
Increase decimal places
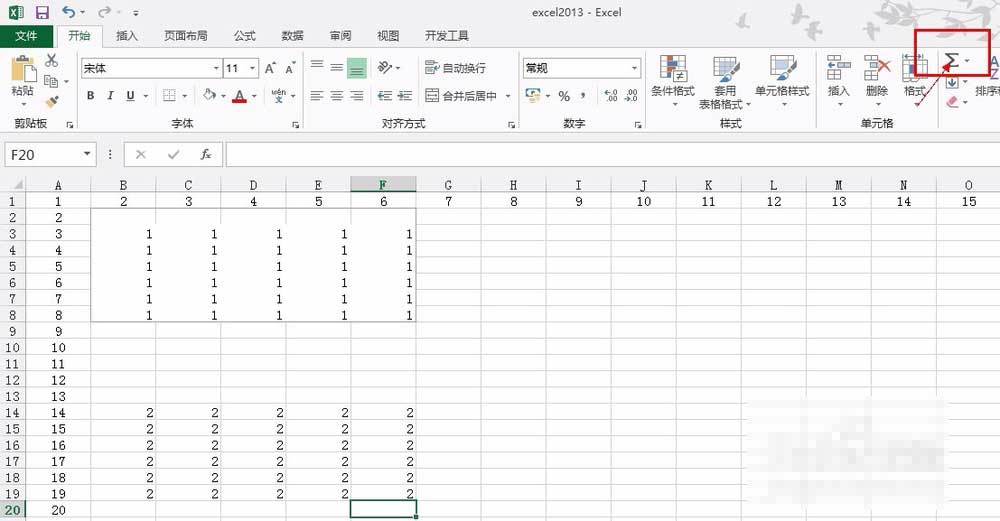[x=611, y=96]
